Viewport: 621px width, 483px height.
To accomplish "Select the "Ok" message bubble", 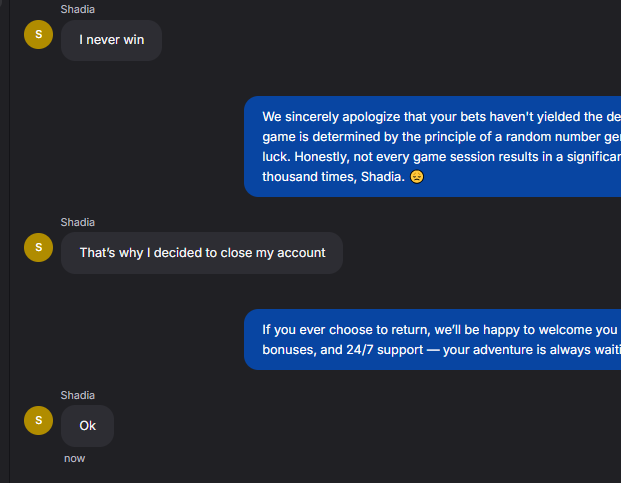I will (88, 426).
